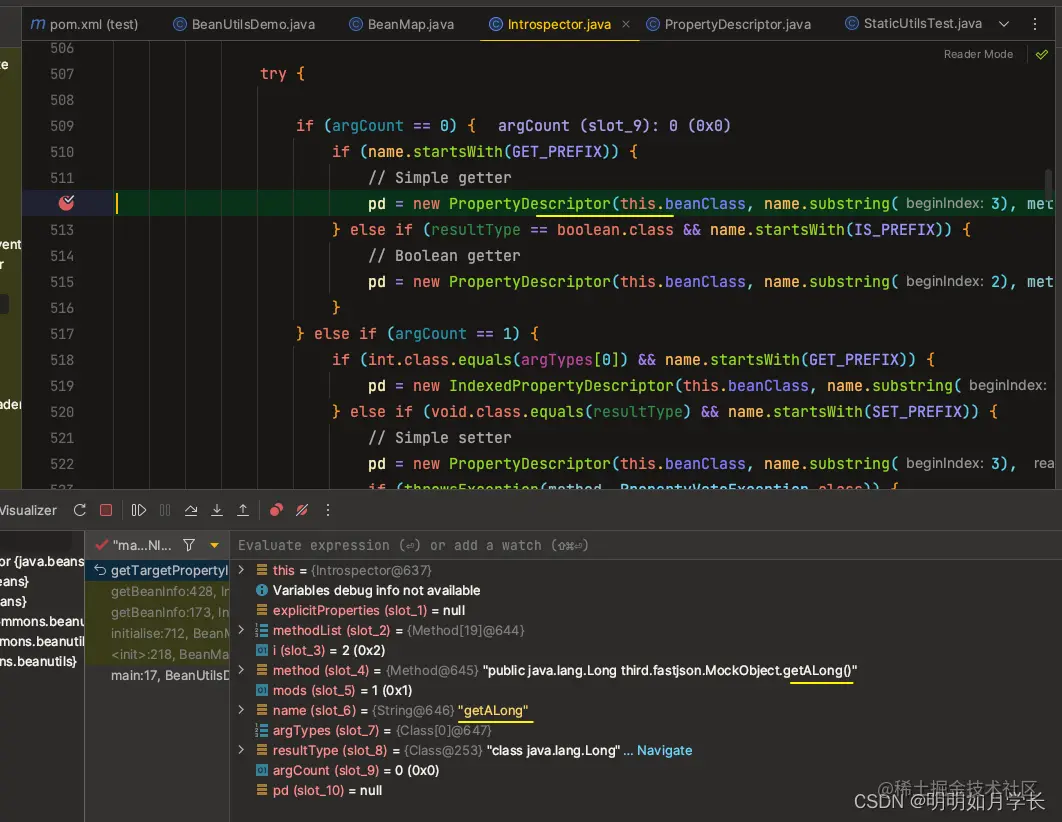
Task: Click the Rerun debug session icon
Action: 80,510
